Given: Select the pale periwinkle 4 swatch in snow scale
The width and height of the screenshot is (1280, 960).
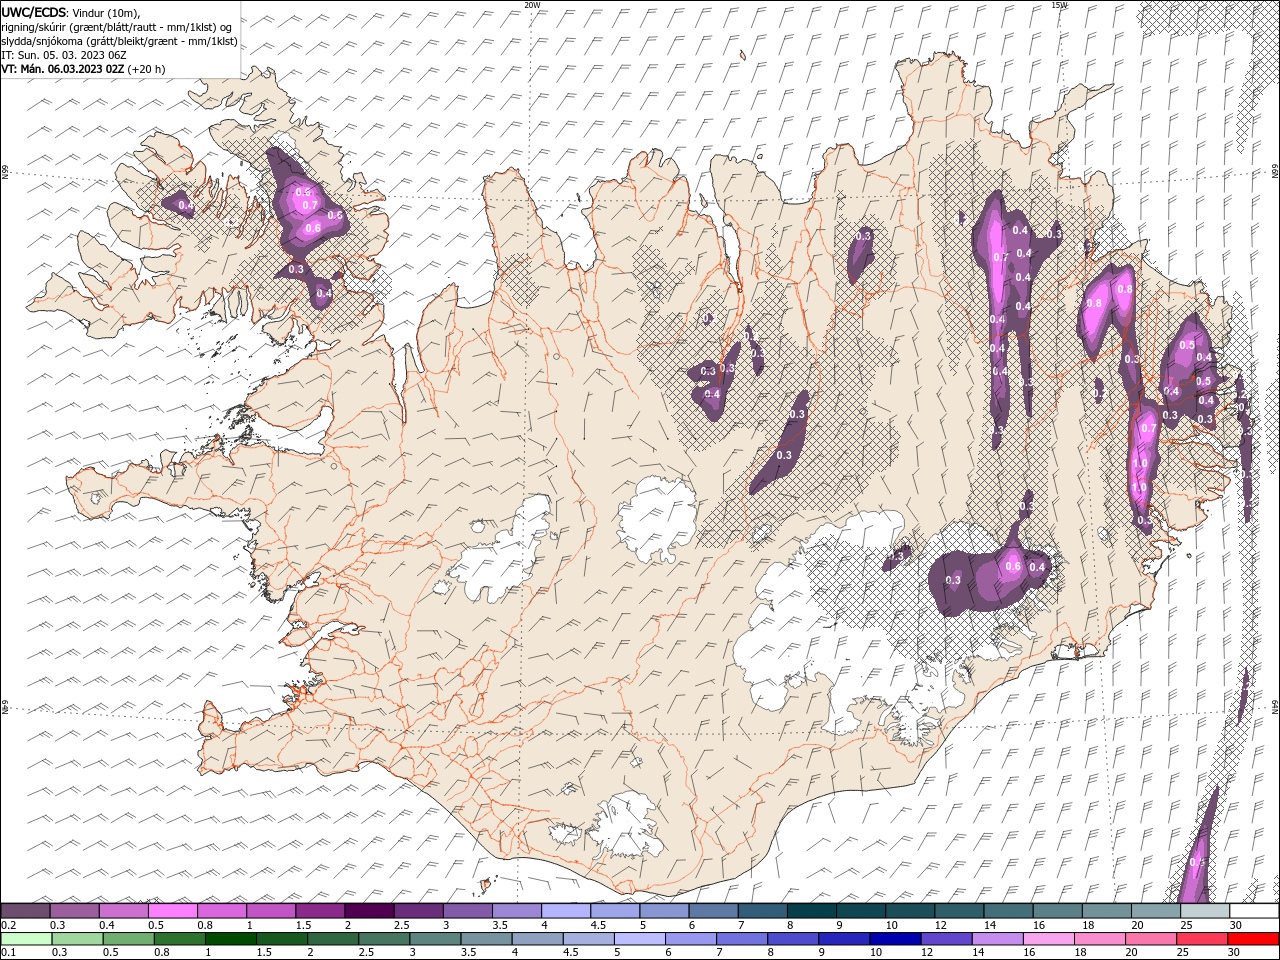Looking at the screenshot, I should (565, 910).
